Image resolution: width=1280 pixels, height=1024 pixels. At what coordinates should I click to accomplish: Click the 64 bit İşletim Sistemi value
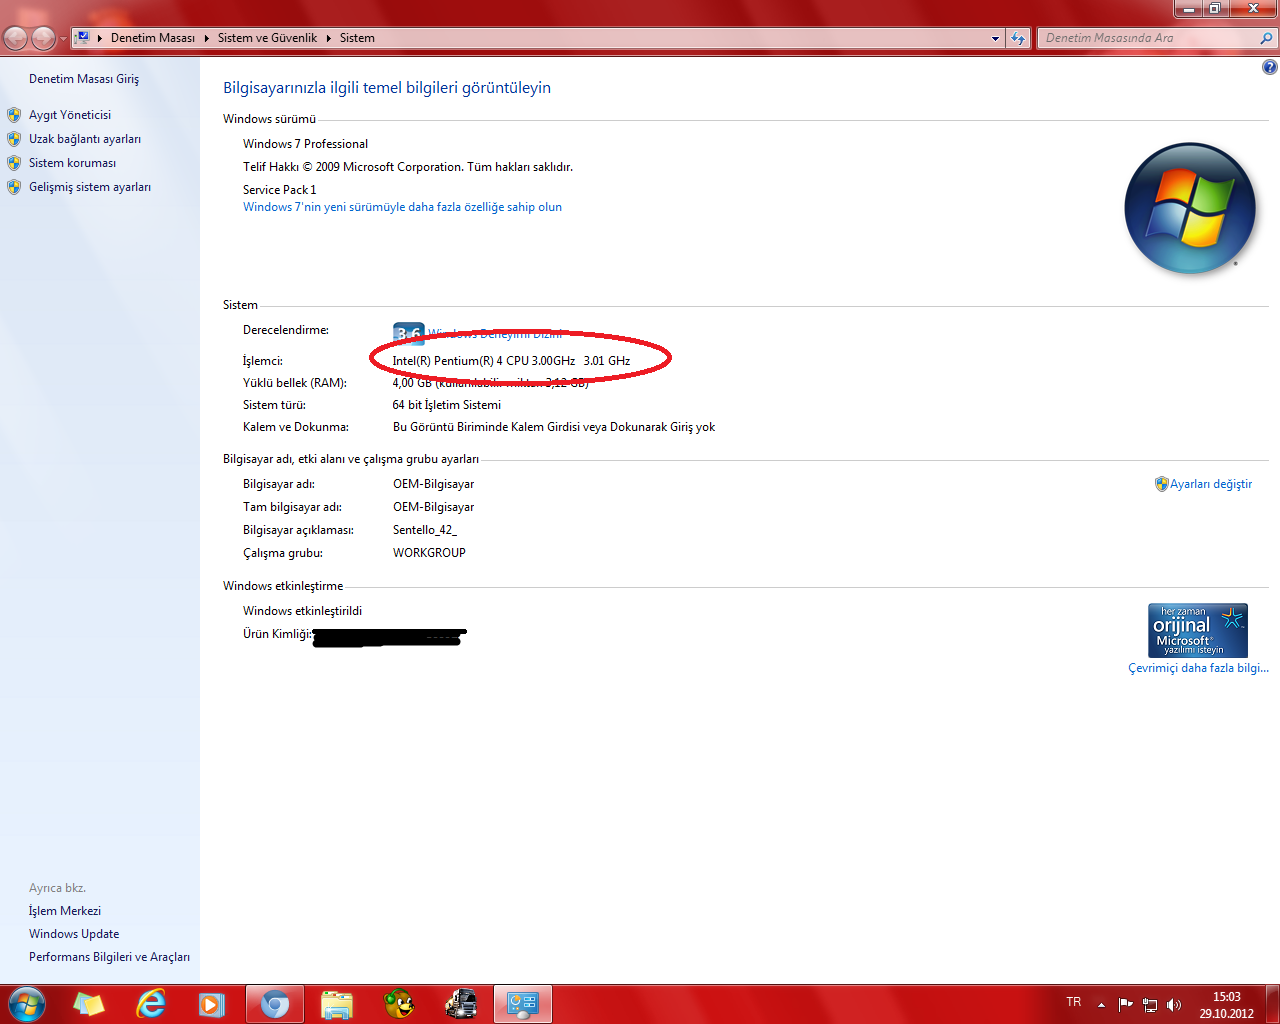pos(447,405)
